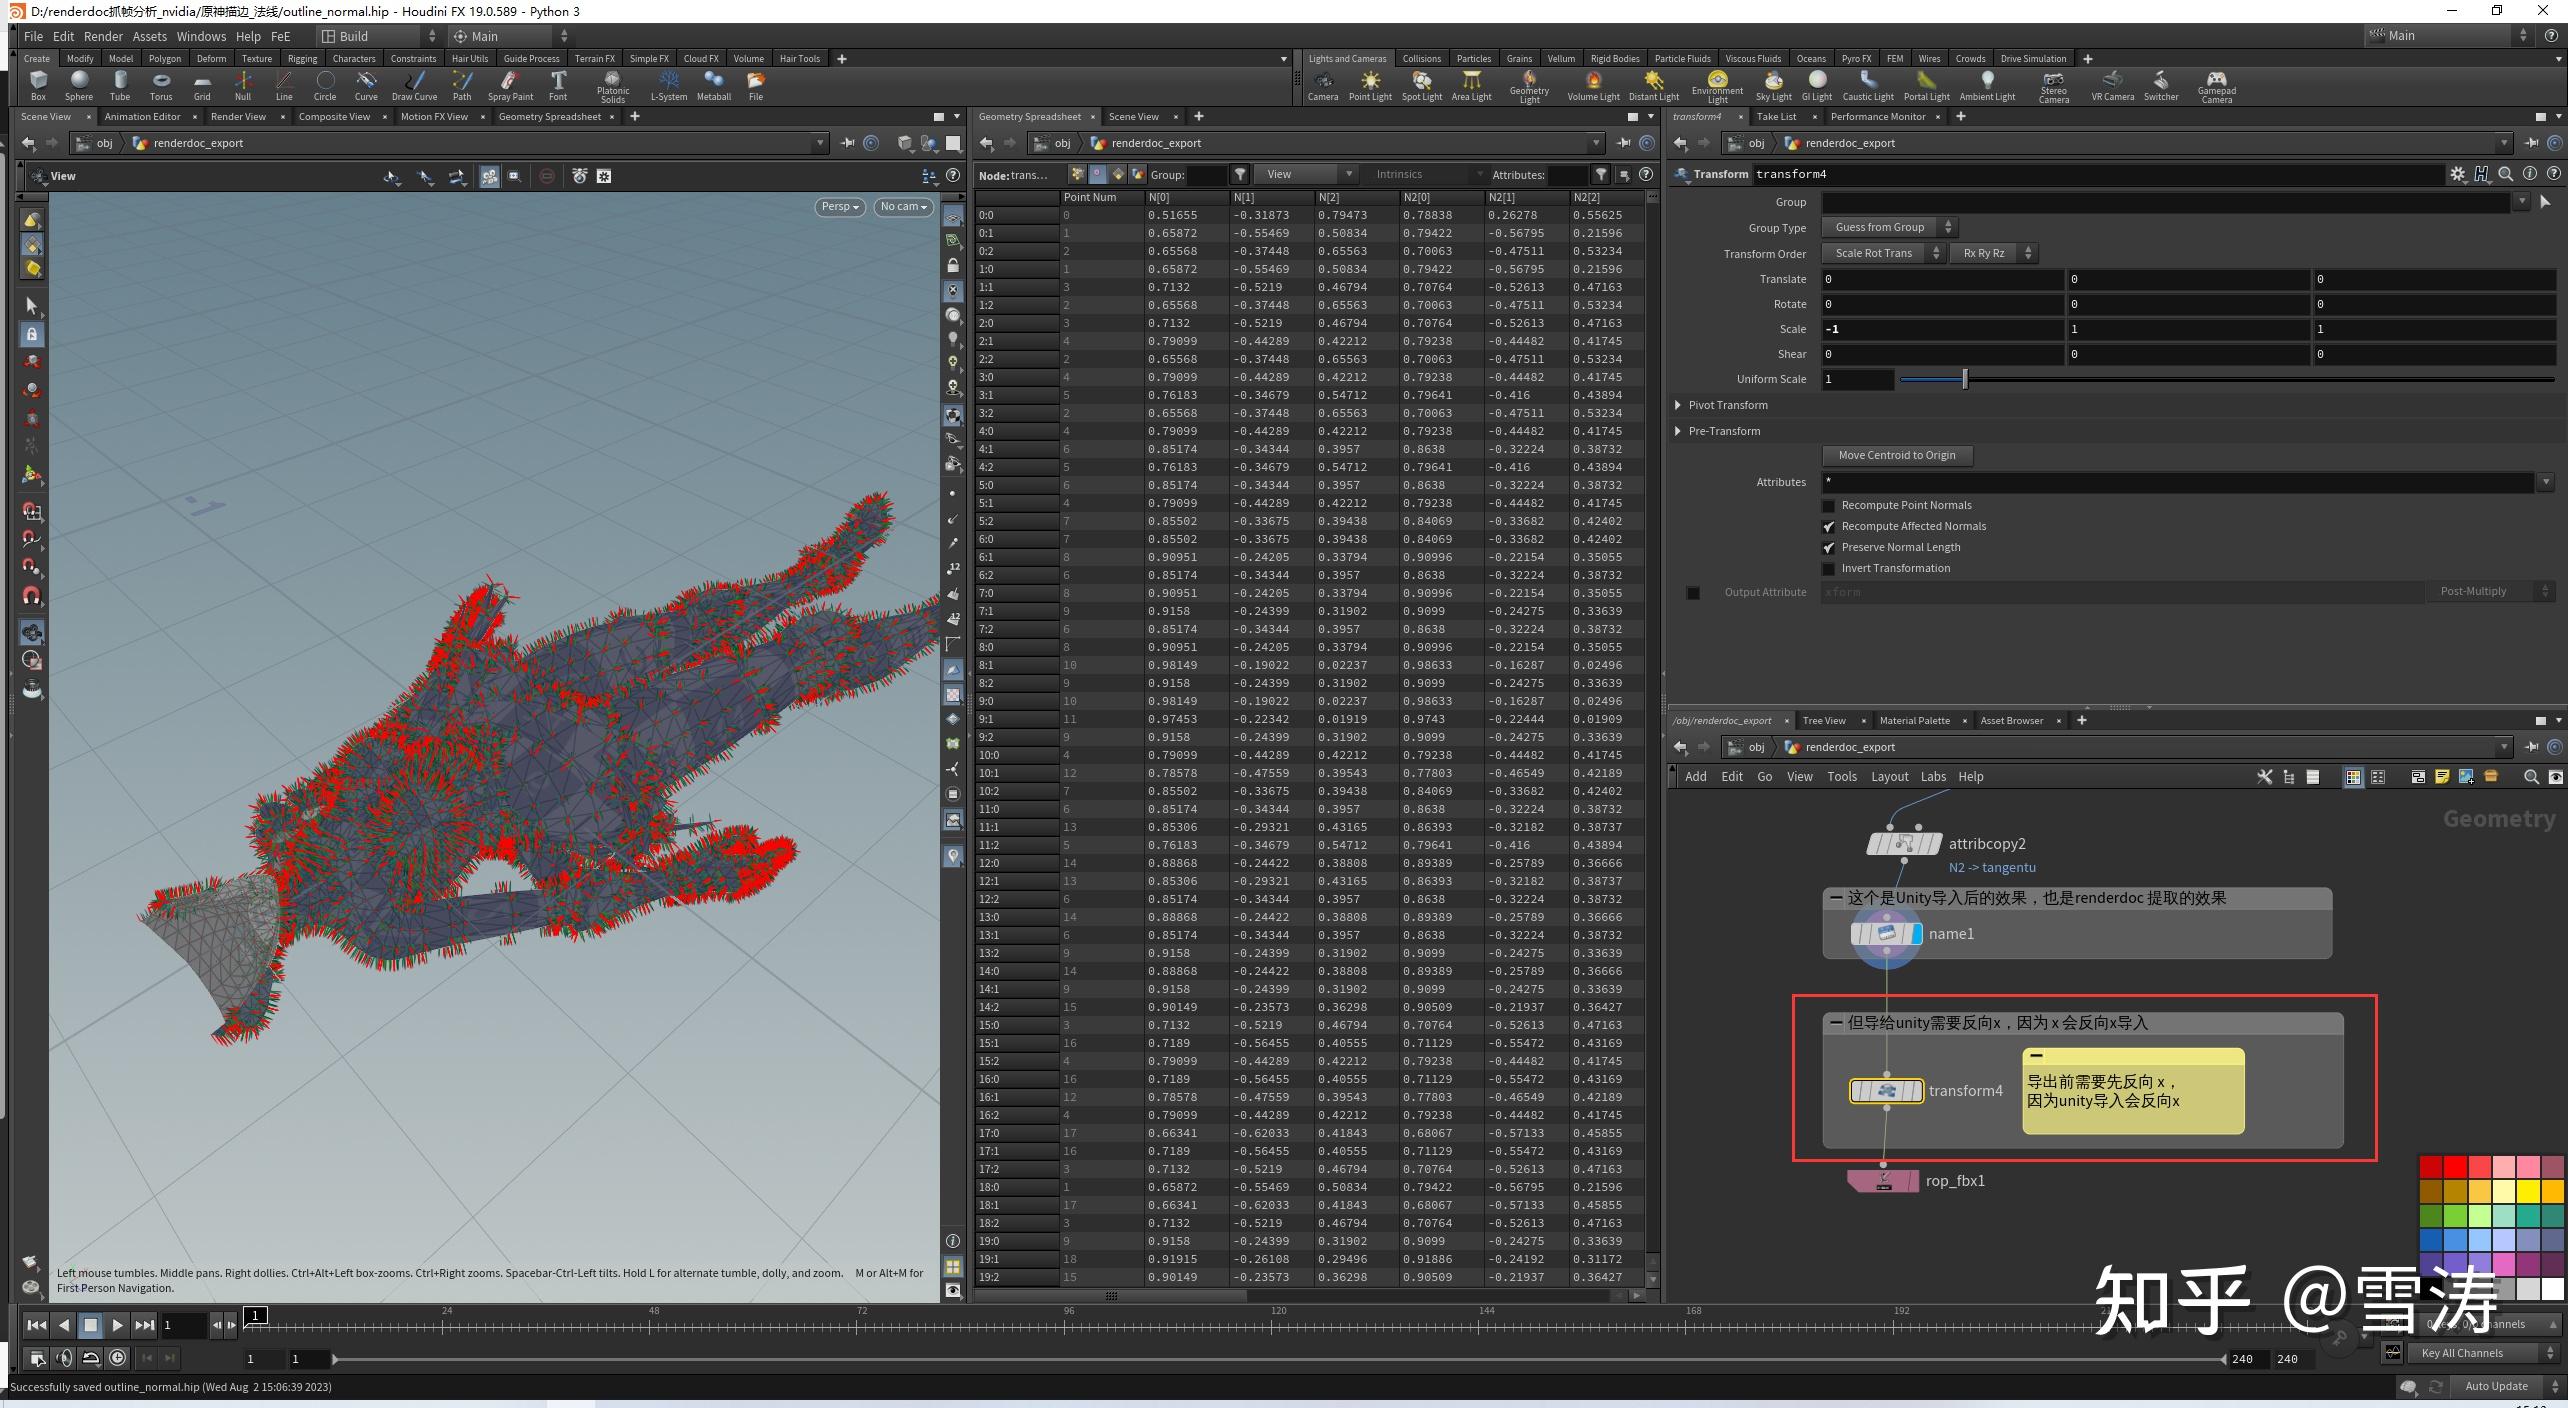Add a Distant Light from the shelf
2568x1408 pixels.
(1653, 85)
